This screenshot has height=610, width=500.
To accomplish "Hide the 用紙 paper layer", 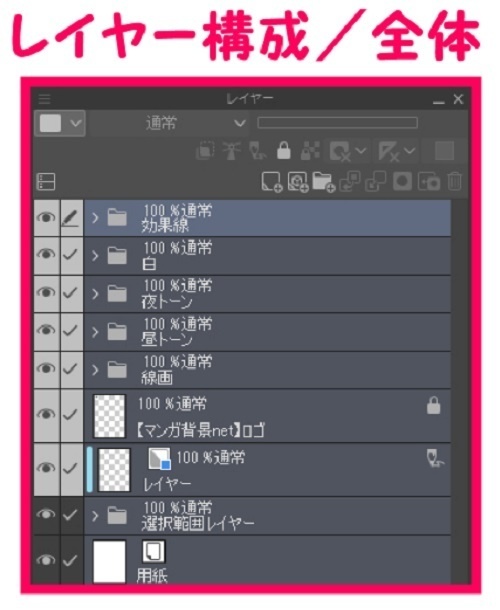I will 46,560.
